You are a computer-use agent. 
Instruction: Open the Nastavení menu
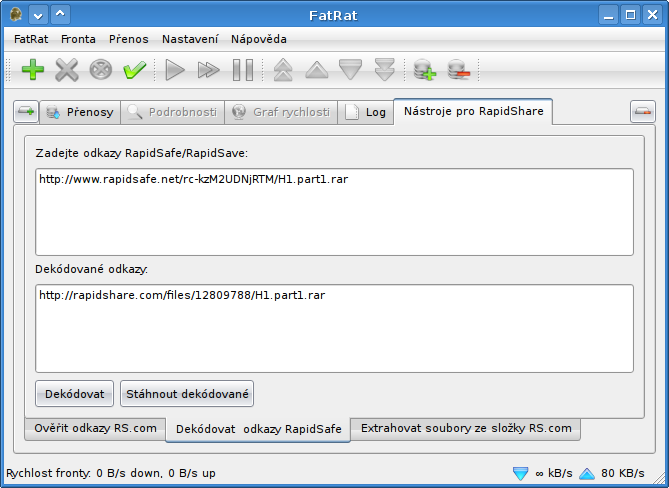pos(190,39)
